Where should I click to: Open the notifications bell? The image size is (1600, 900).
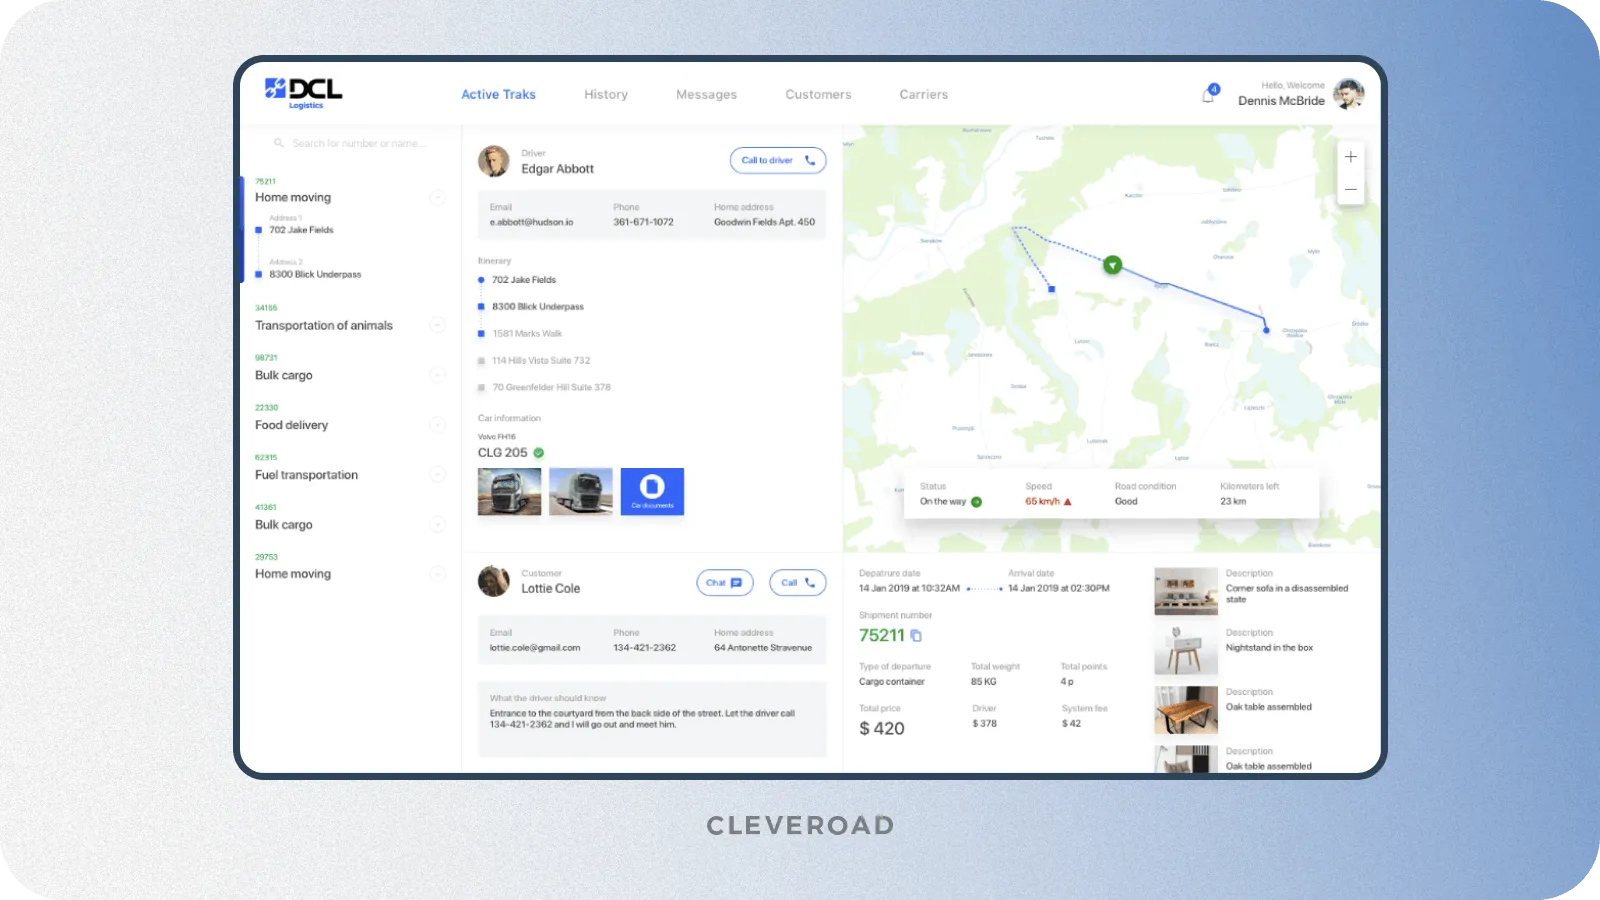point(1208,95)
